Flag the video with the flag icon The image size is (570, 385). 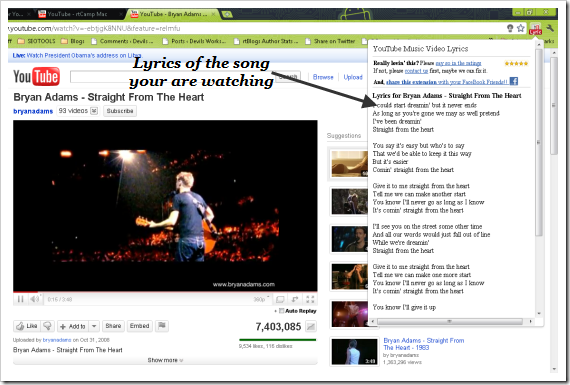click(x=162, y=326)
